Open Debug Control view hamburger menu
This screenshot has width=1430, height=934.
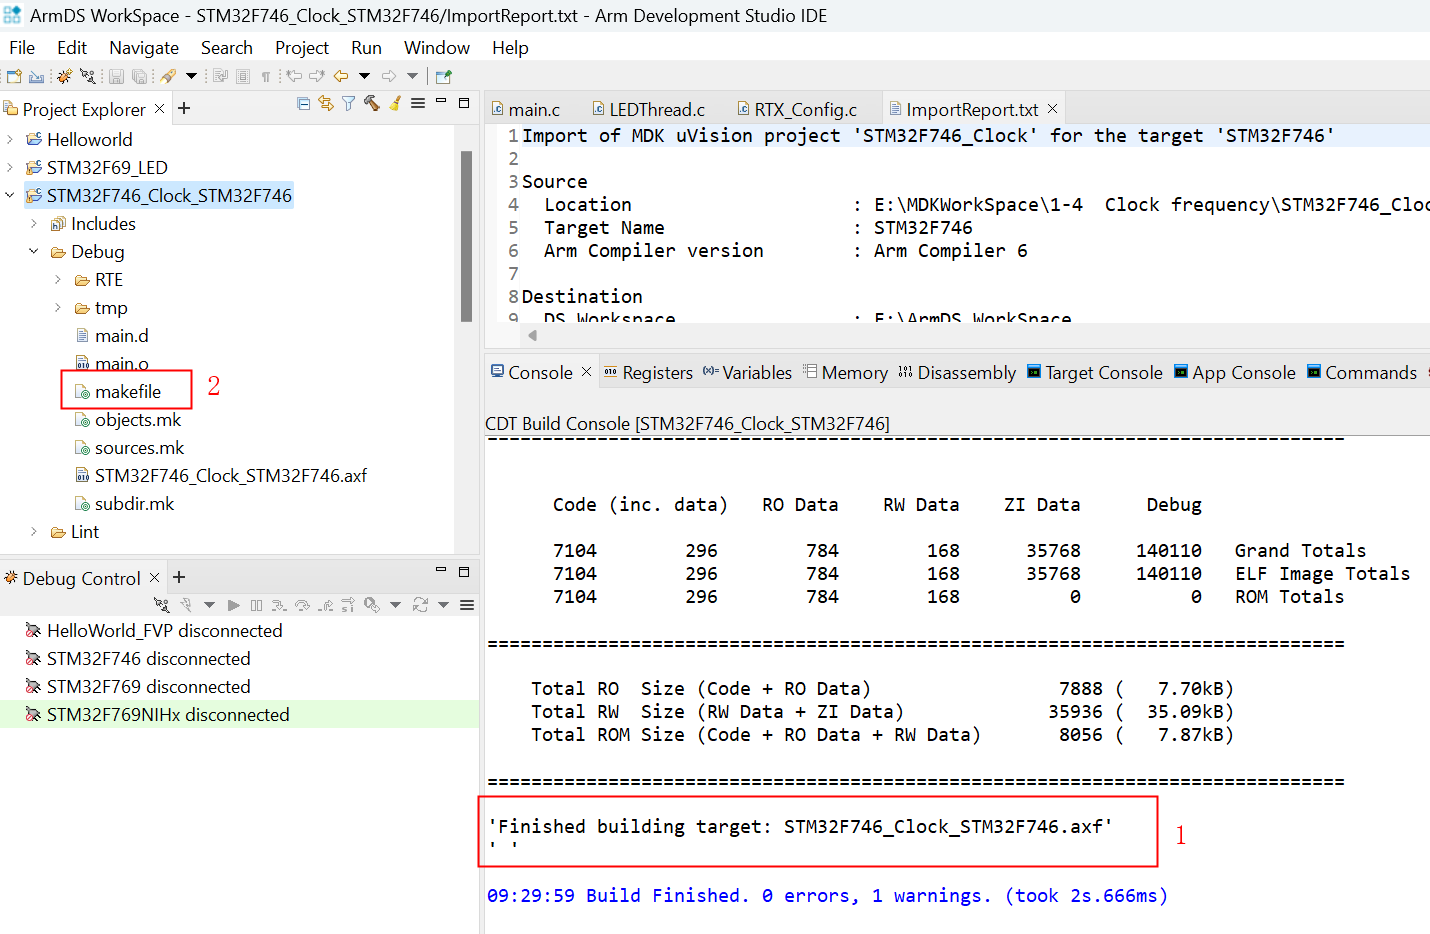coord(466,605)
